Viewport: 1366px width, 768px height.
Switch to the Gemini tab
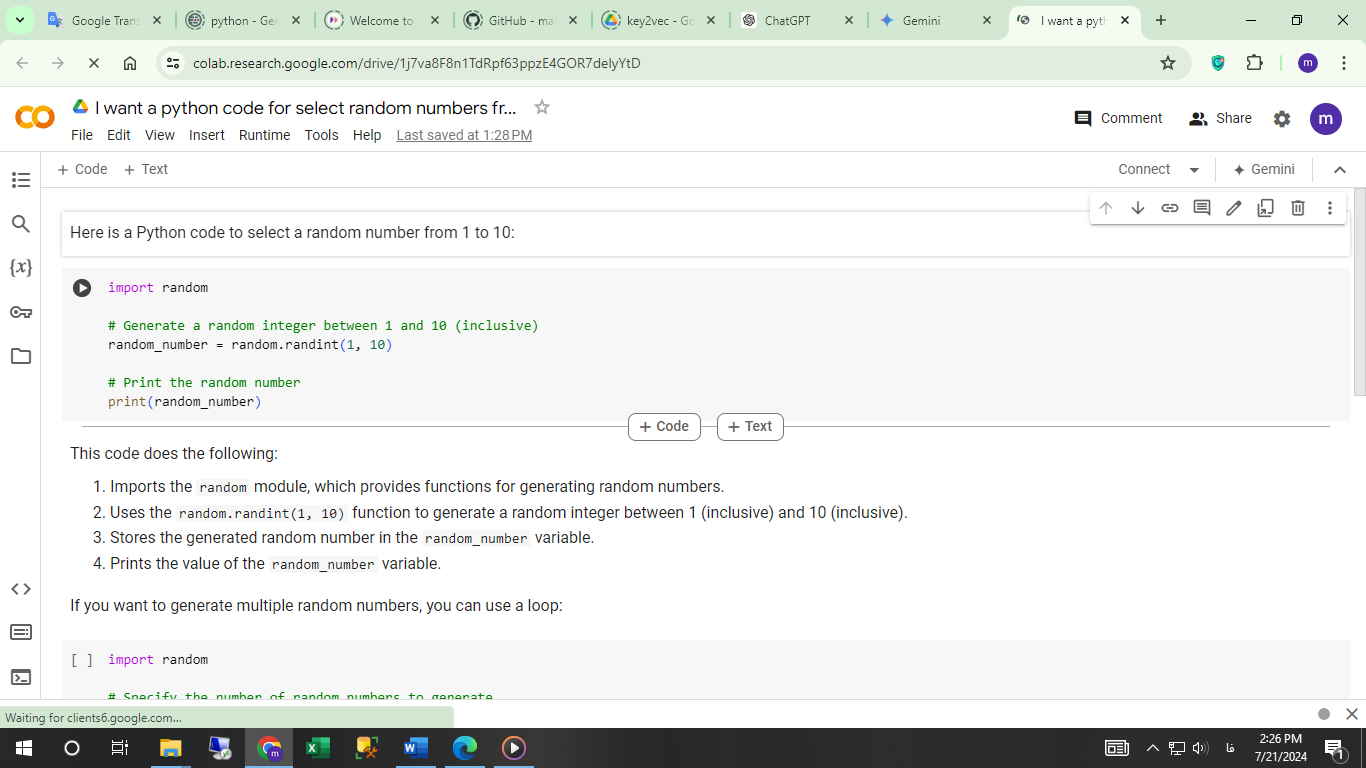point(935,20)
